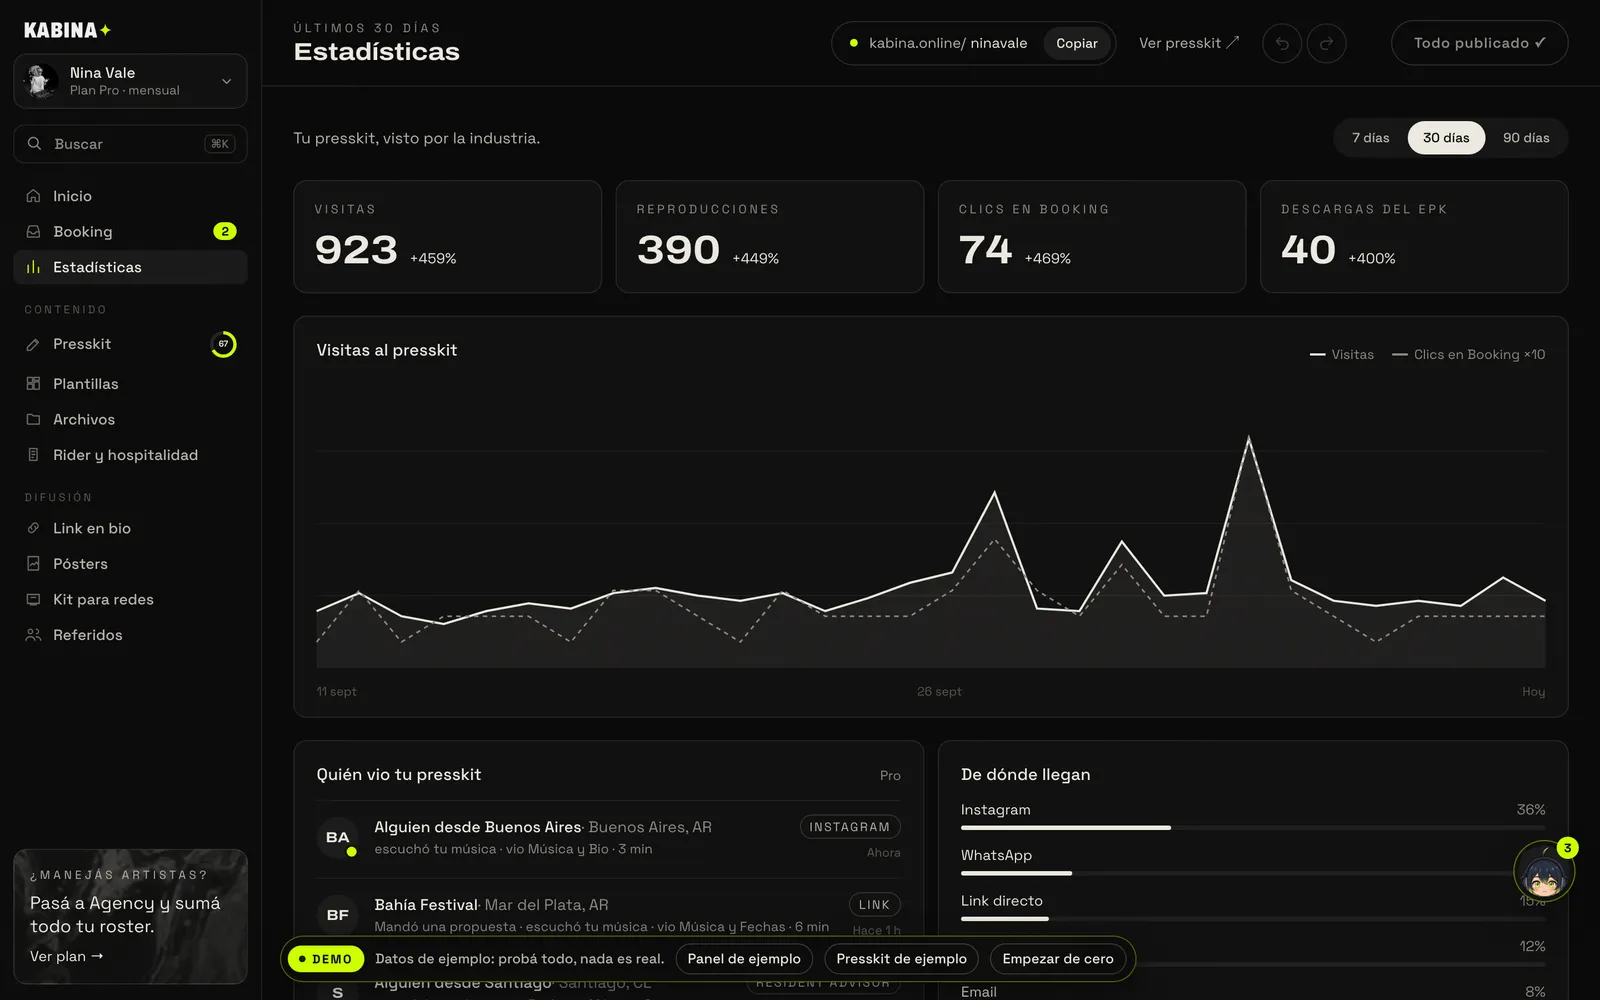Select the 30 días range
This screenshot has width=1600, height=1000.
click(x=1446, y=138)
